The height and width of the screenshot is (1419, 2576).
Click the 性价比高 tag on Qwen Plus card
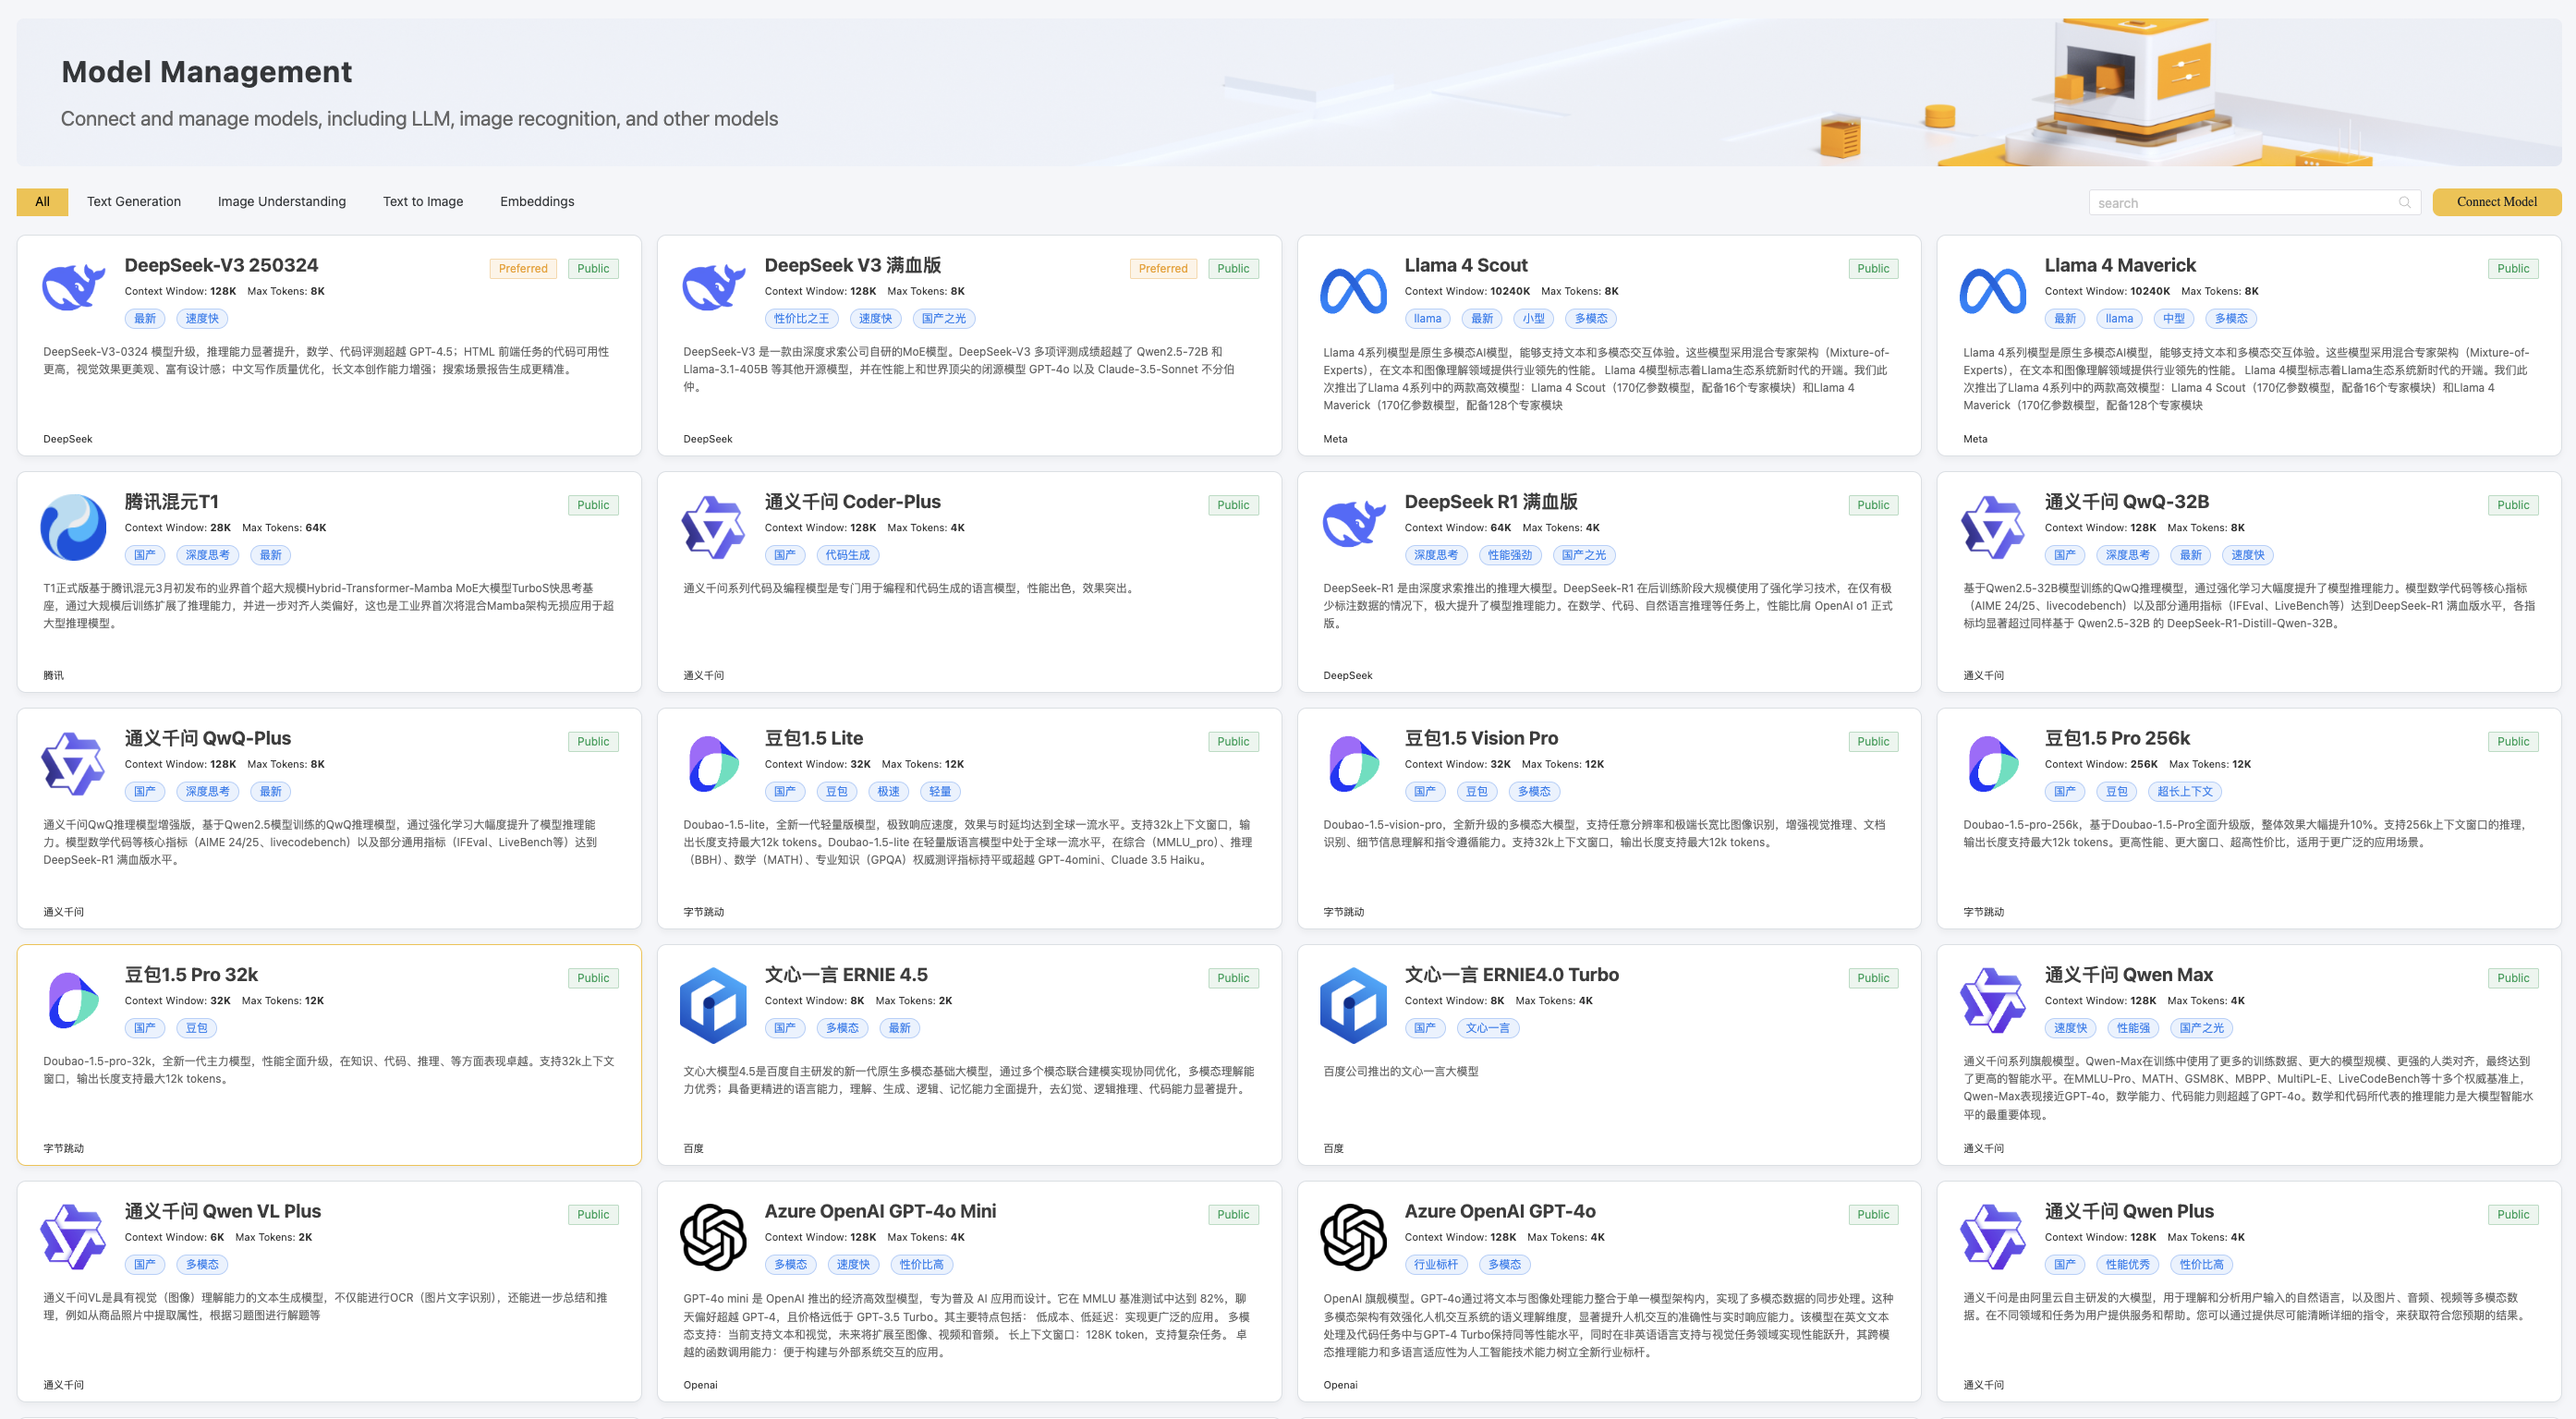tap(2201, 1264)
